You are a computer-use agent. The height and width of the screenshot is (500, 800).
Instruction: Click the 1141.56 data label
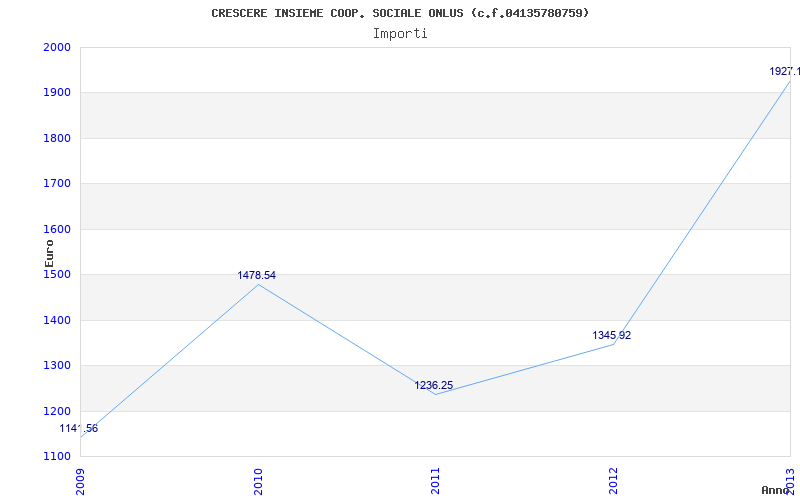(x=79, y=429)
